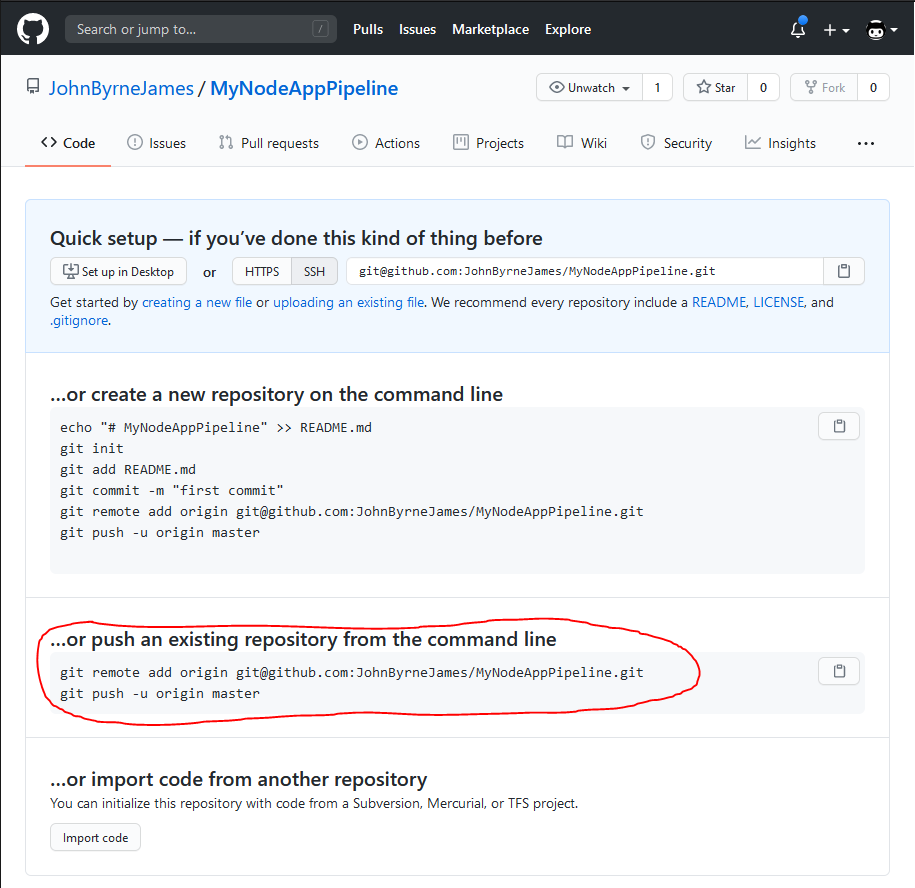
Task: Open the Wiki tab
Action: point(582,143)
